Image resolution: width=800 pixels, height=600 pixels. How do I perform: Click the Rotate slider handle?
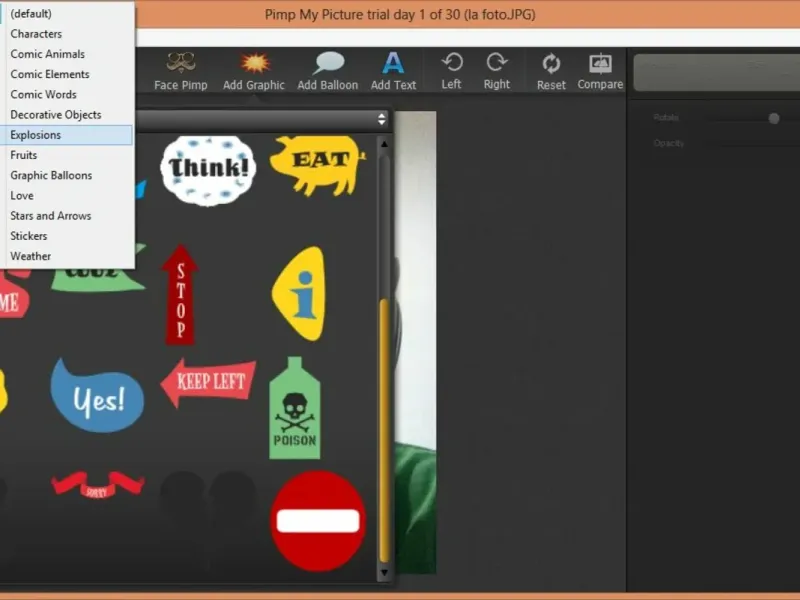tap(774, 118)
